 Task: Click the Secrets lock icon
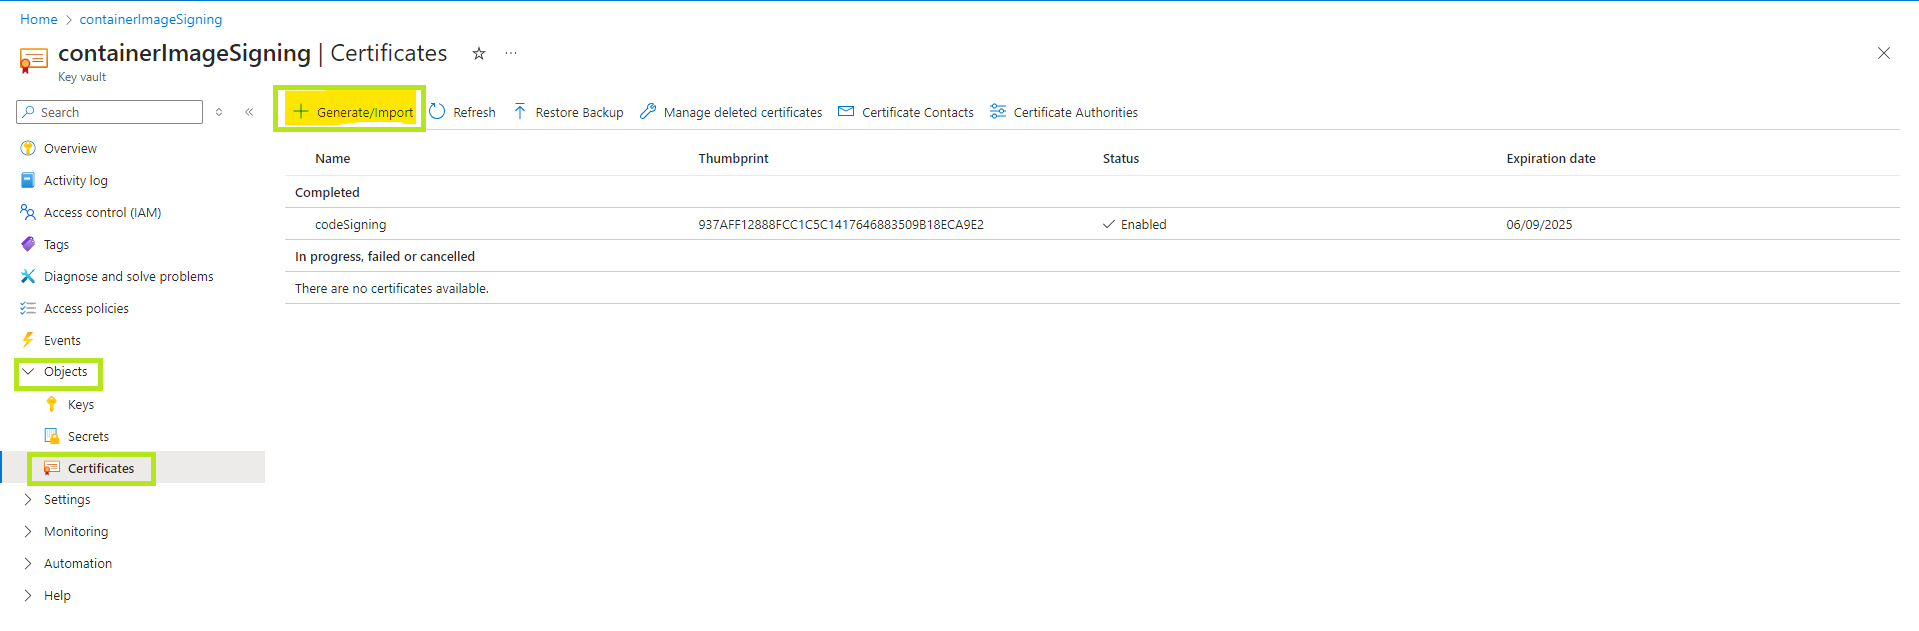pyautogui.click(x=52, y=436)
